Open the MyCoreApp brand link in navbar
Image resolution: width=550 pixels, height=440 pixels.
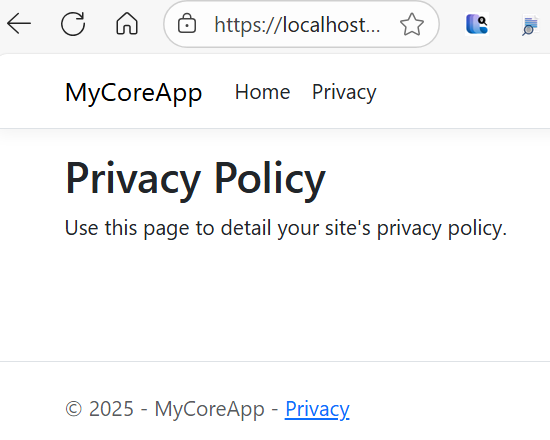pyautogui.click(x=133, y=93)
